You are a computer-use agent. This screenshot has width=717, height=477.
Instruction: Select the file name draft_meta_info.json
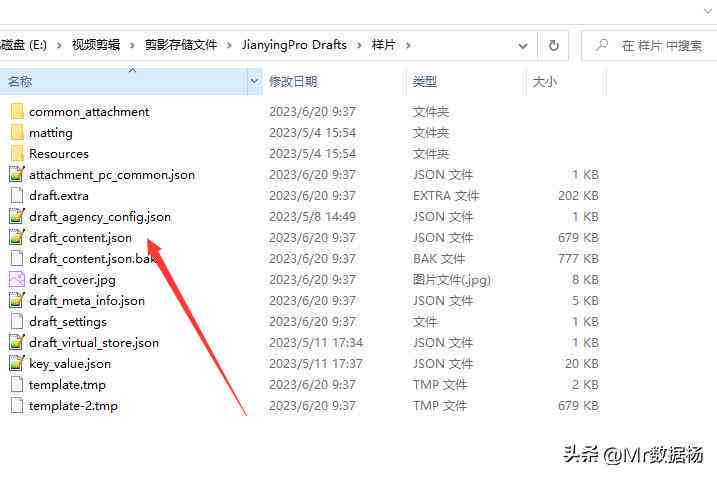pos(87,301)
